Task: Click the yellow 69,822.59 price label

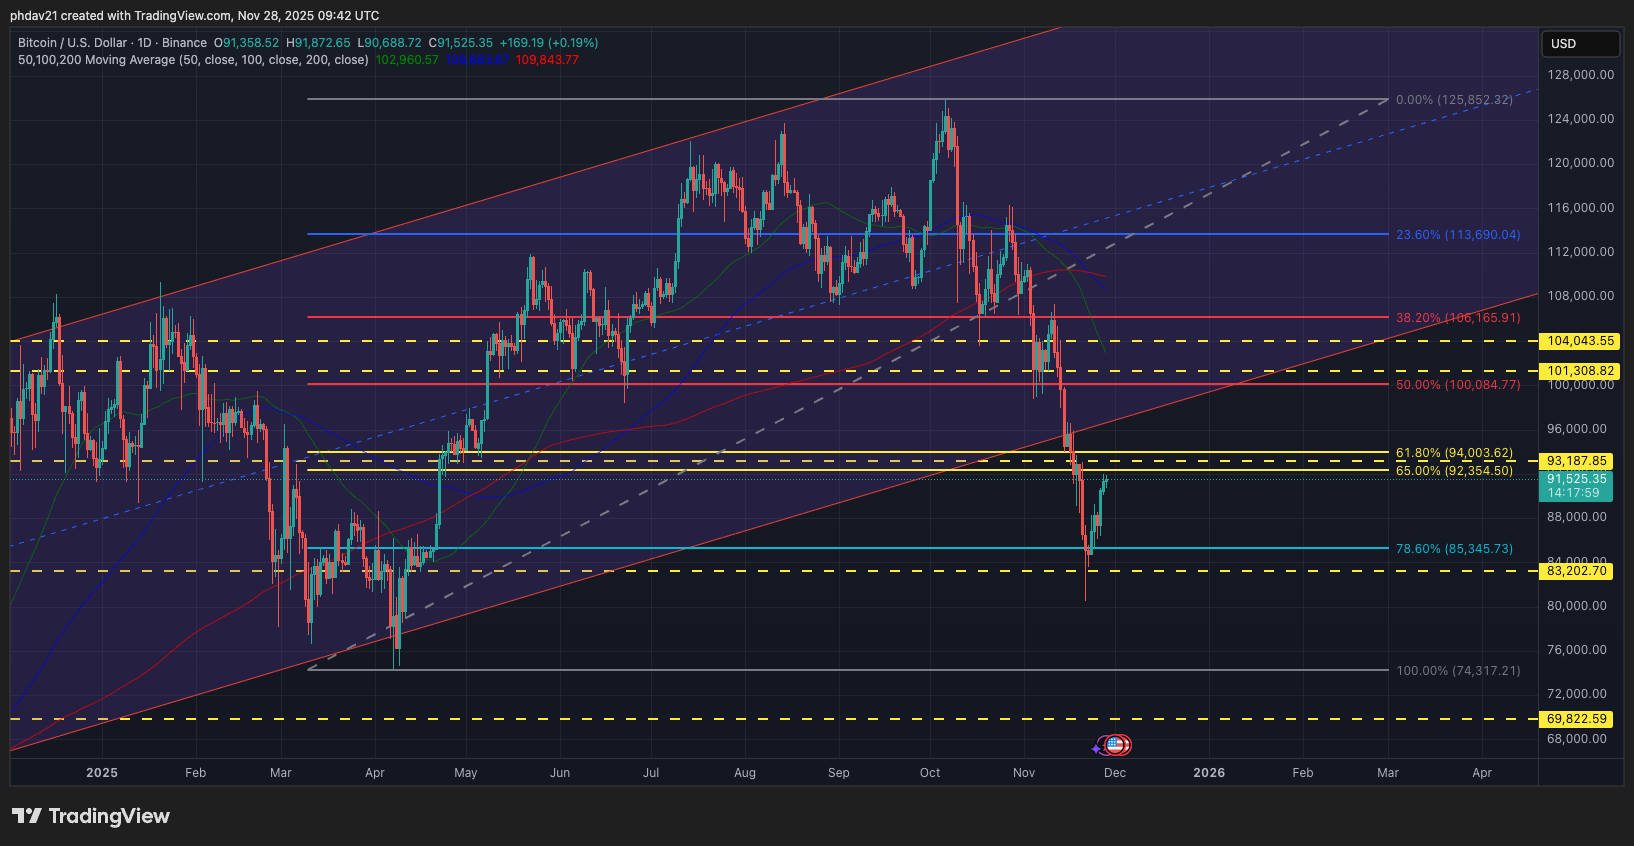Action: click(x=1576, y=719)
